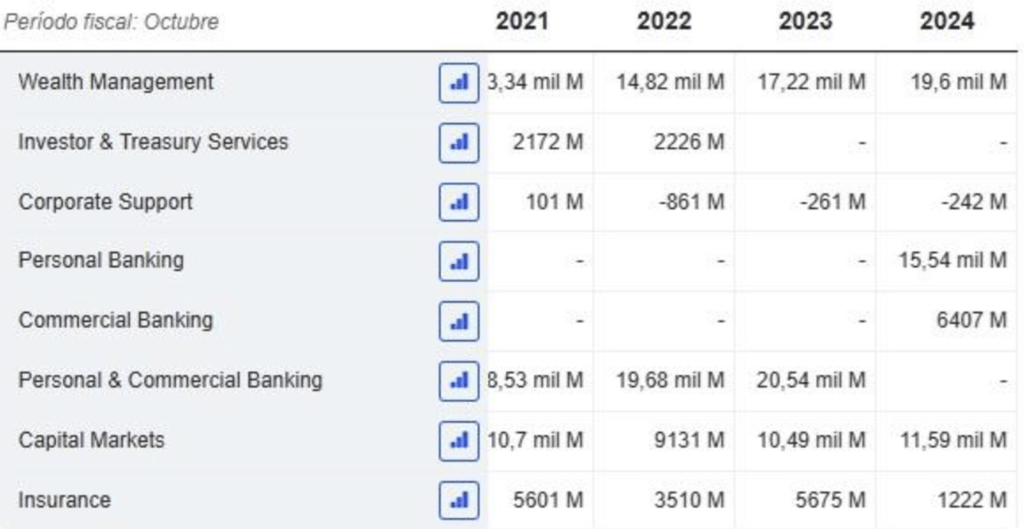Click Commercial Banking bar chart icon

[460, 321]
